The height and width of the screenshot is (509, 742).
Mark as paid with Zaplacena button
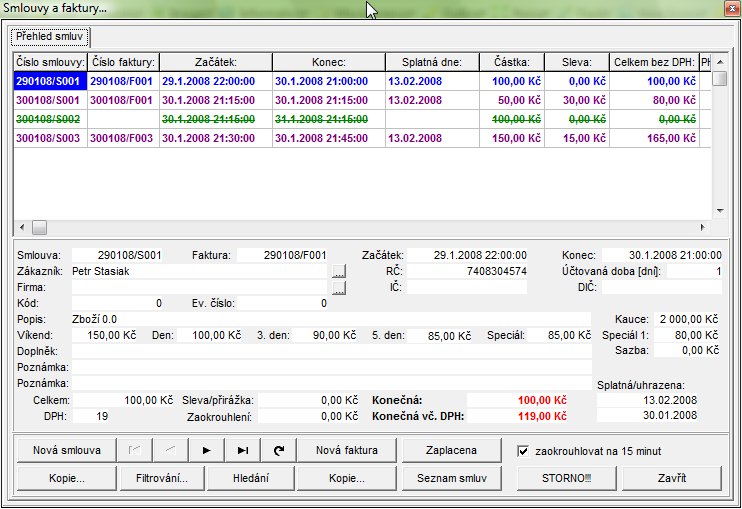(452, 450)
